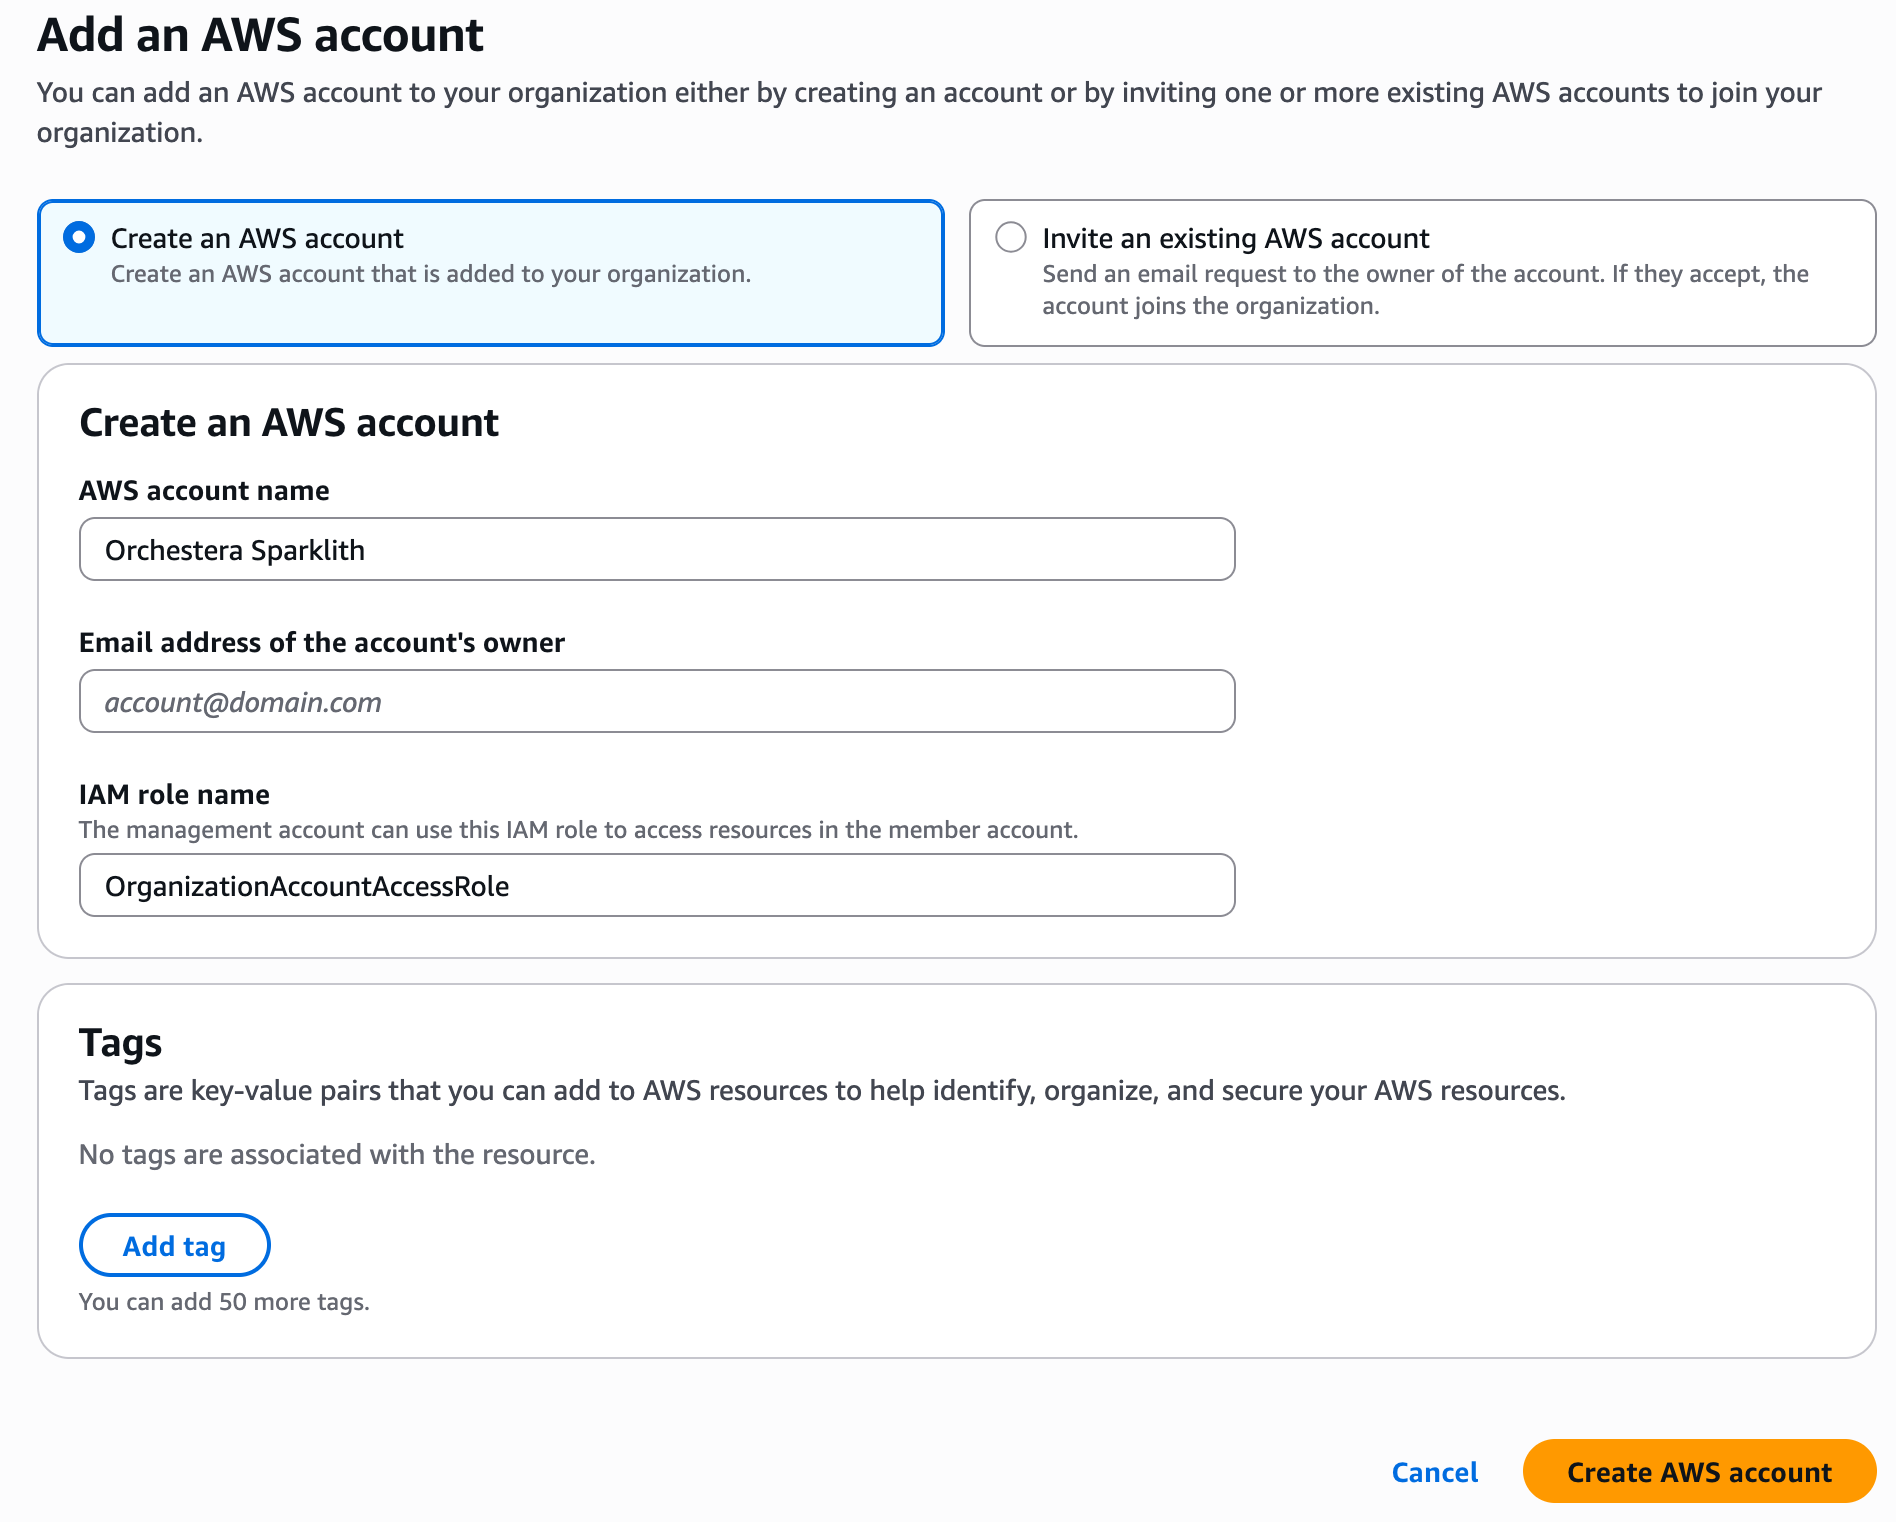Click the IAM role name text box
Screen dimensions: 1896x1522
(656, 885)
